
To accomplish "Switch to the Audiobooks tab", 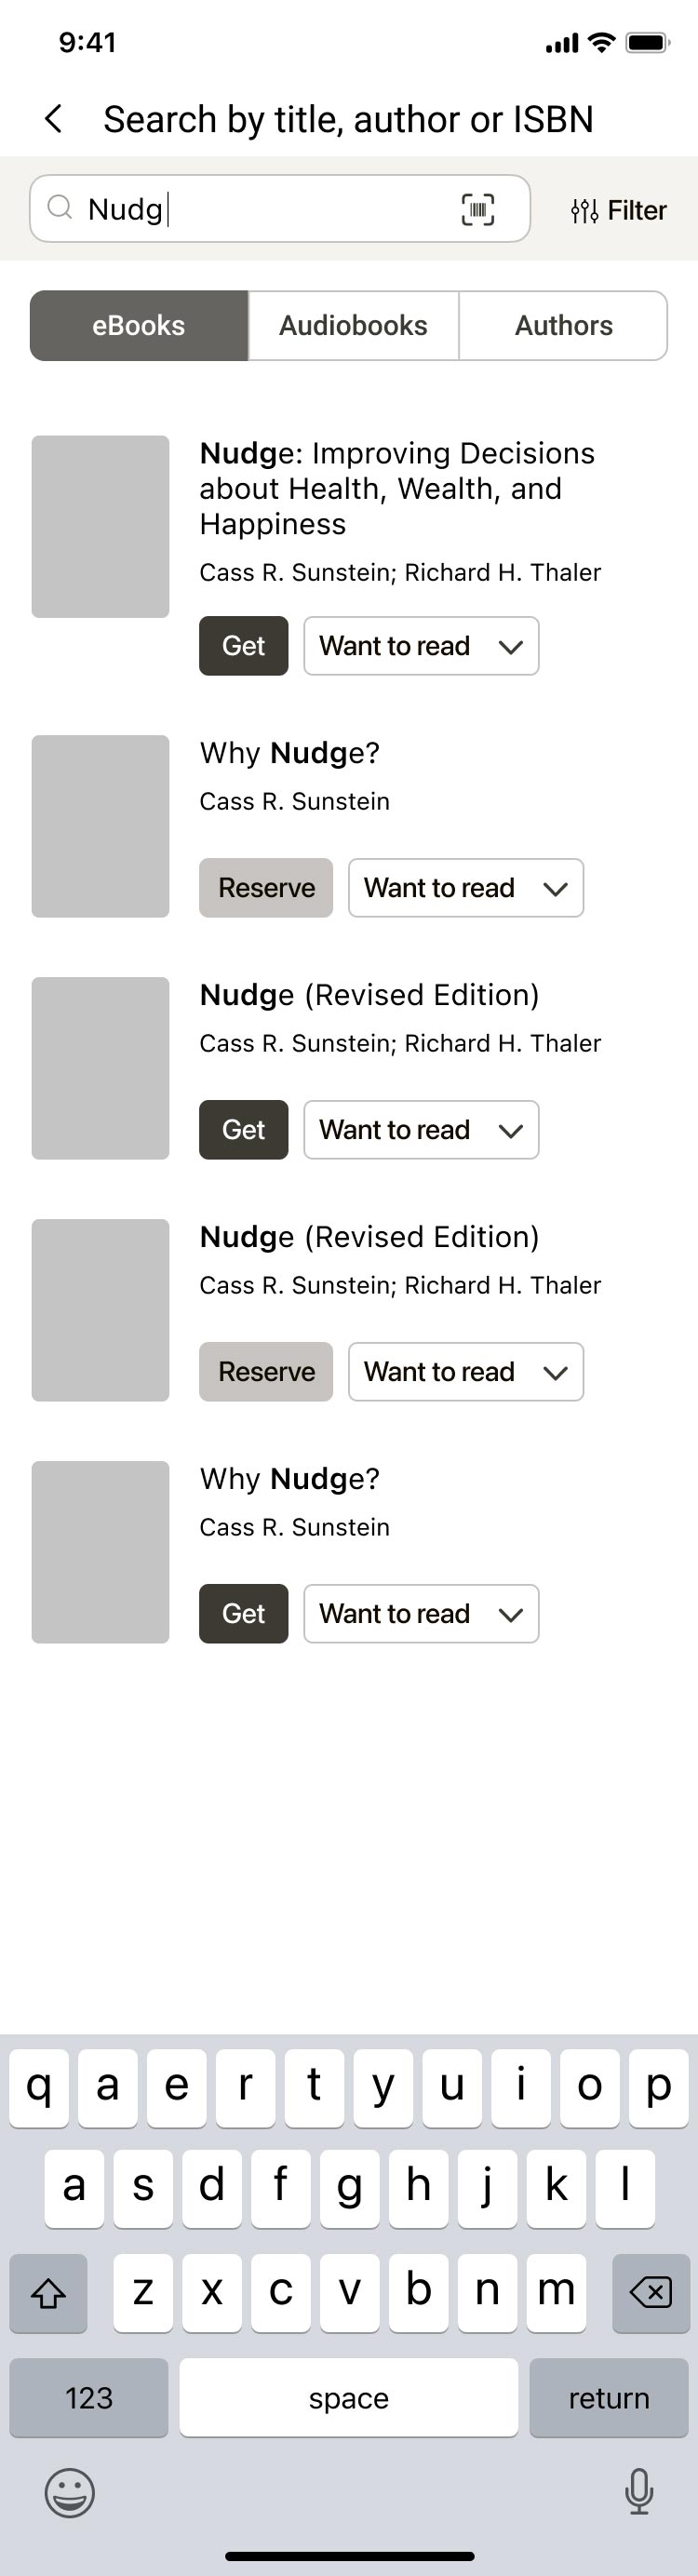I will (353, 326).
